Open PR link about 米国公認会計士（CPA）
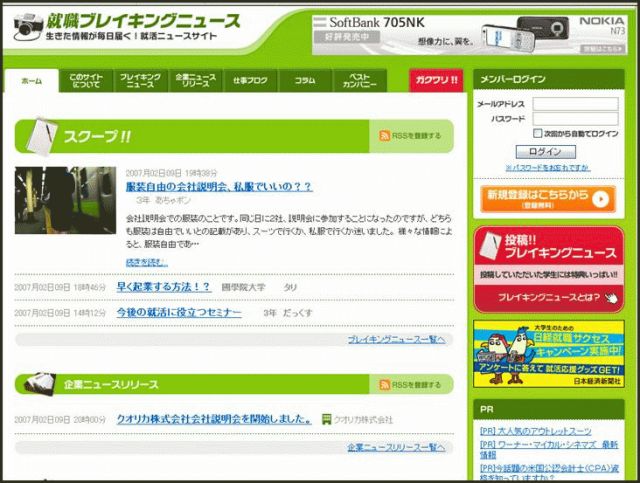This screenshot has width=640, height=483. click(x=549, y=472)
